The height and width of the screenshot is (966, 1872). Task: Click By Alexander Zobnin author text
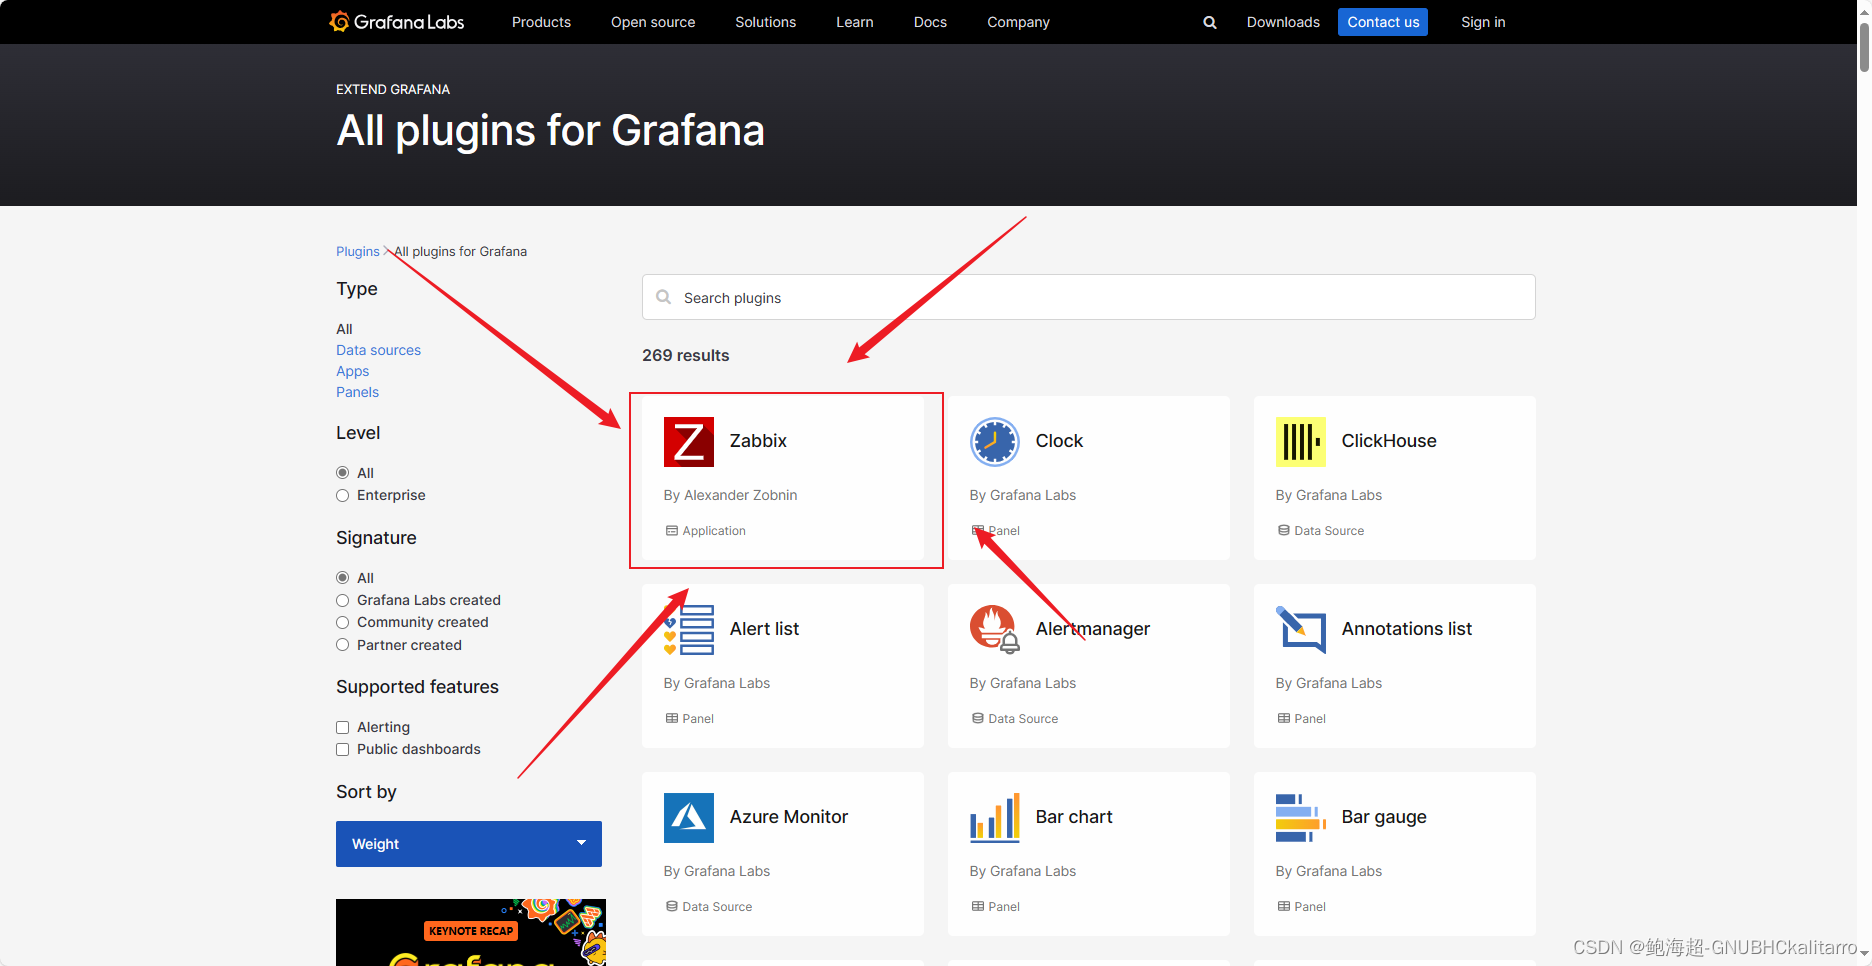[x=730, y=495]
